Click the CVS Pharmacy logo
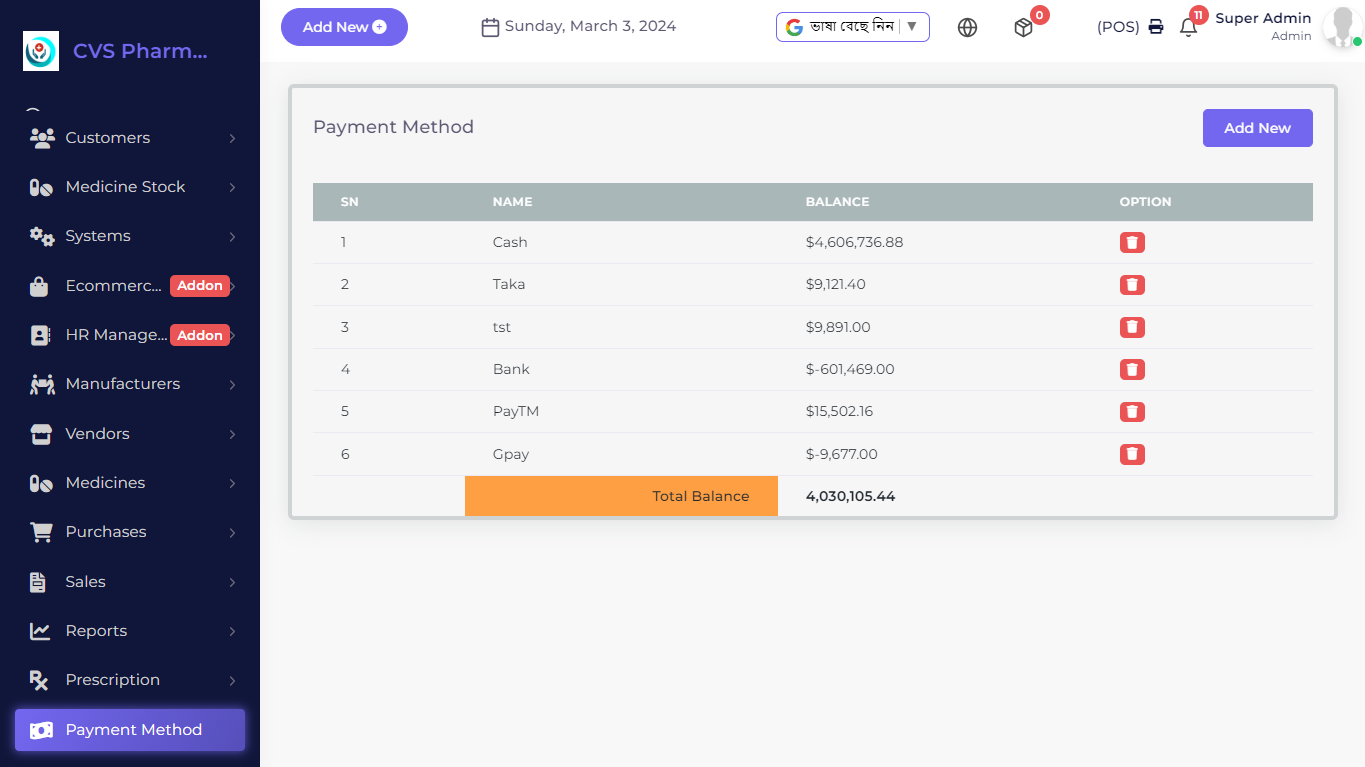The width and height of the screenshot is (1365, 767). point(41,51)
